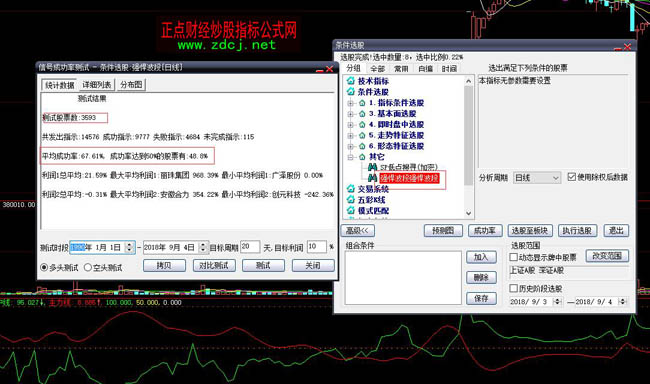Click binoculars icon beside 强悍波段 formula

click(372, 178)
